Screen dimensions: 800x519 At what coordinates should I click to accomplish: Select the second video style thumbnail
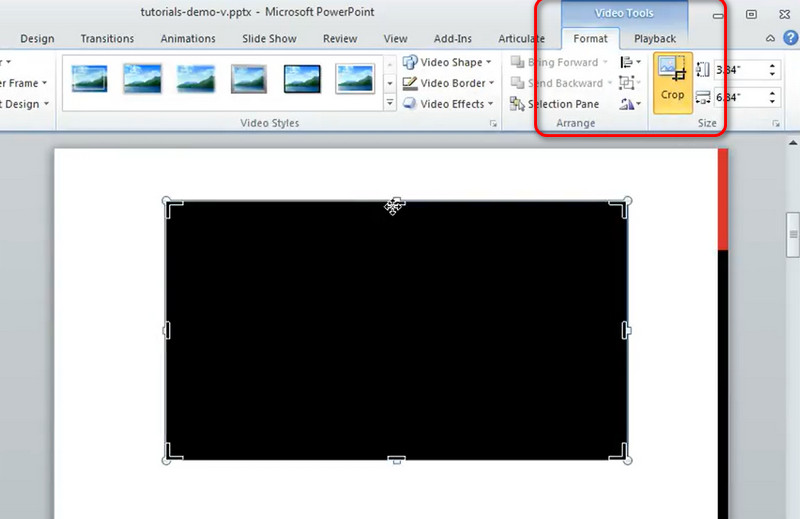click(142, 79)
